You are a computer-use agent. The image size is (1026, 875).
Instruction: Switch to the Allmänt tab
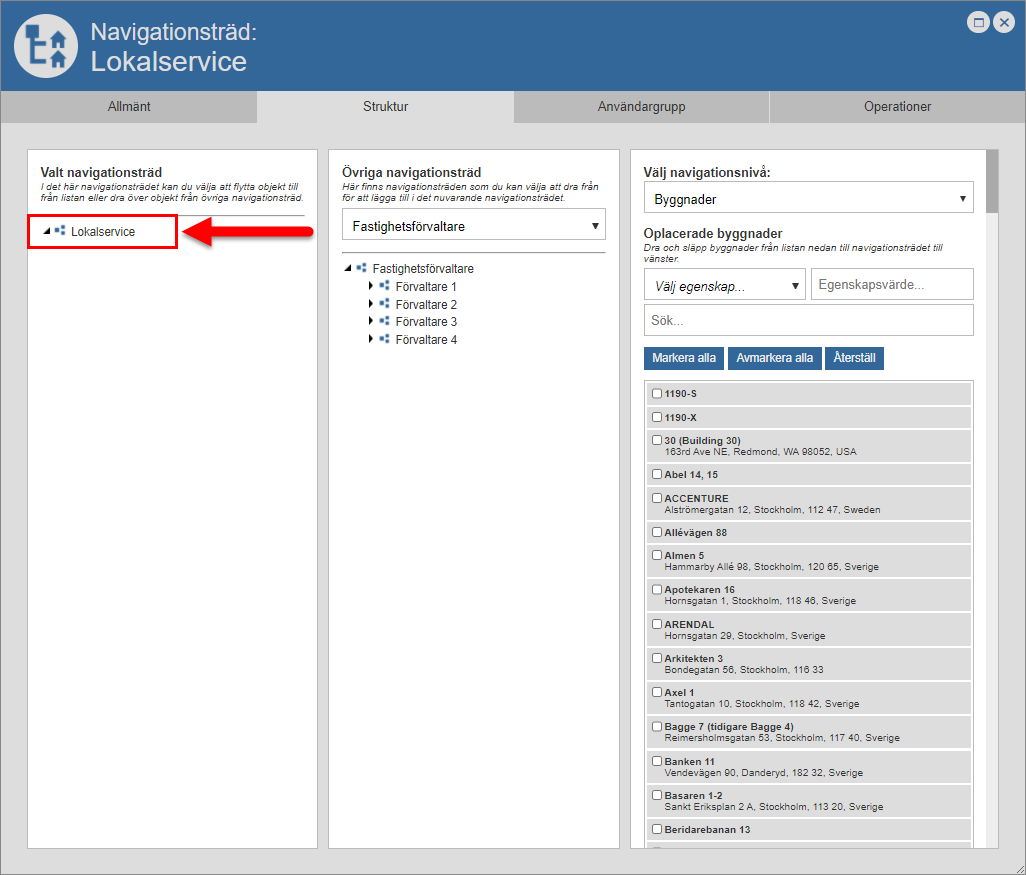pos(129,107)
